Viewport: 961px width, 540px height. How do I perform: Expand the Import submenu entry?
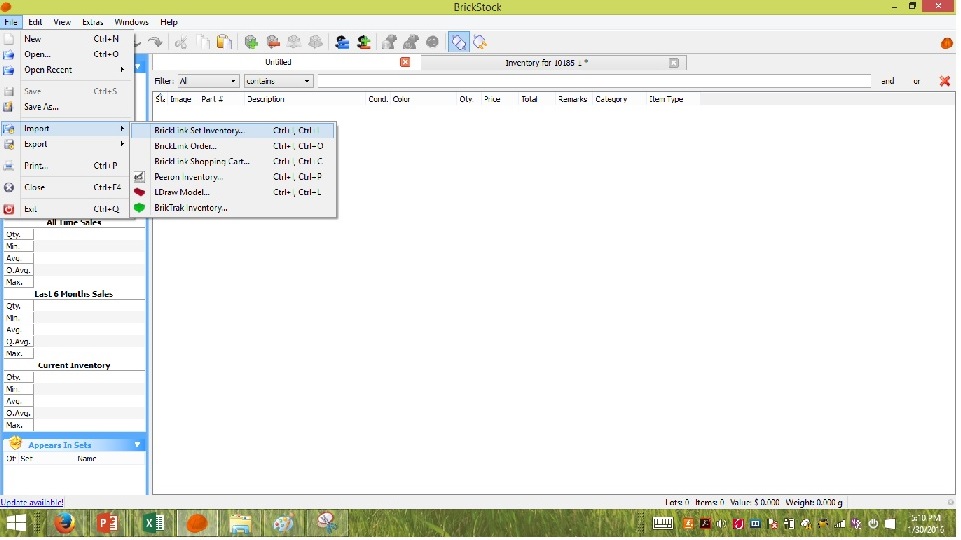[x=67, y=129]
